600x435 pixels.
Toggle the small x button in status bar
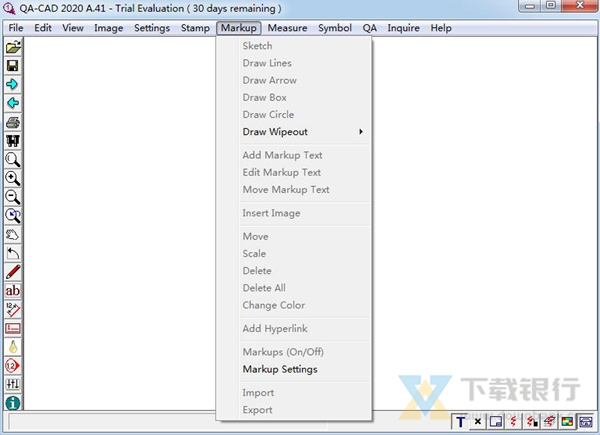tap(478, 423)
